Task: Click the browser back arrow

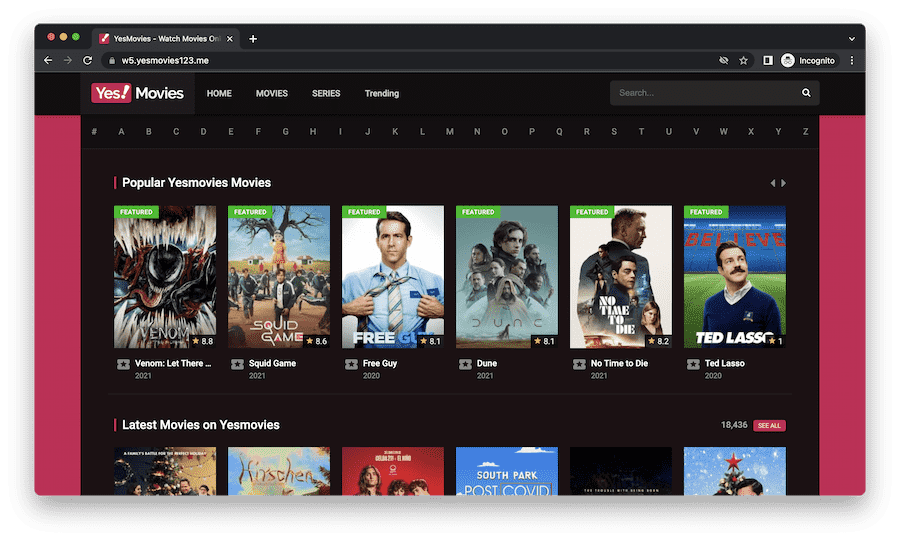Action: [48, 60]
